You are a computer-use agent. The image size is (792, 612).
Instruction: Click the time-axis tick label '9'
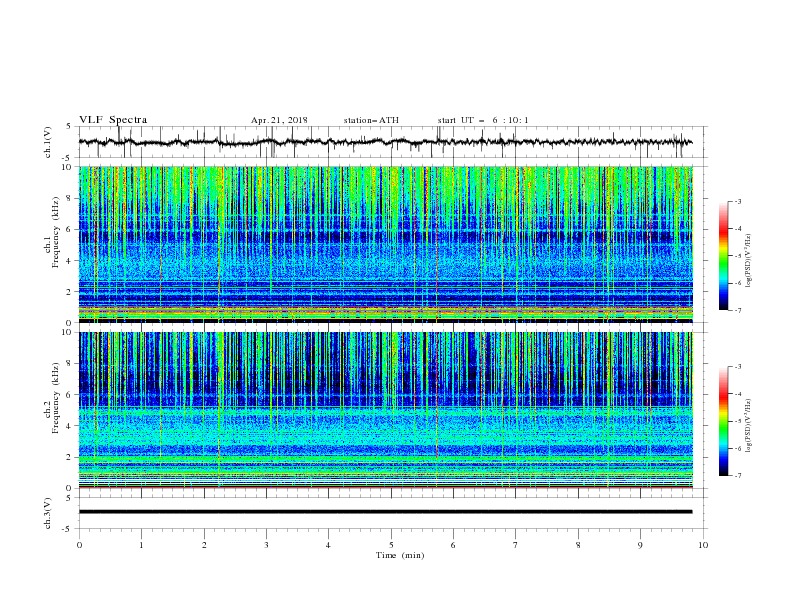(640, 545)
